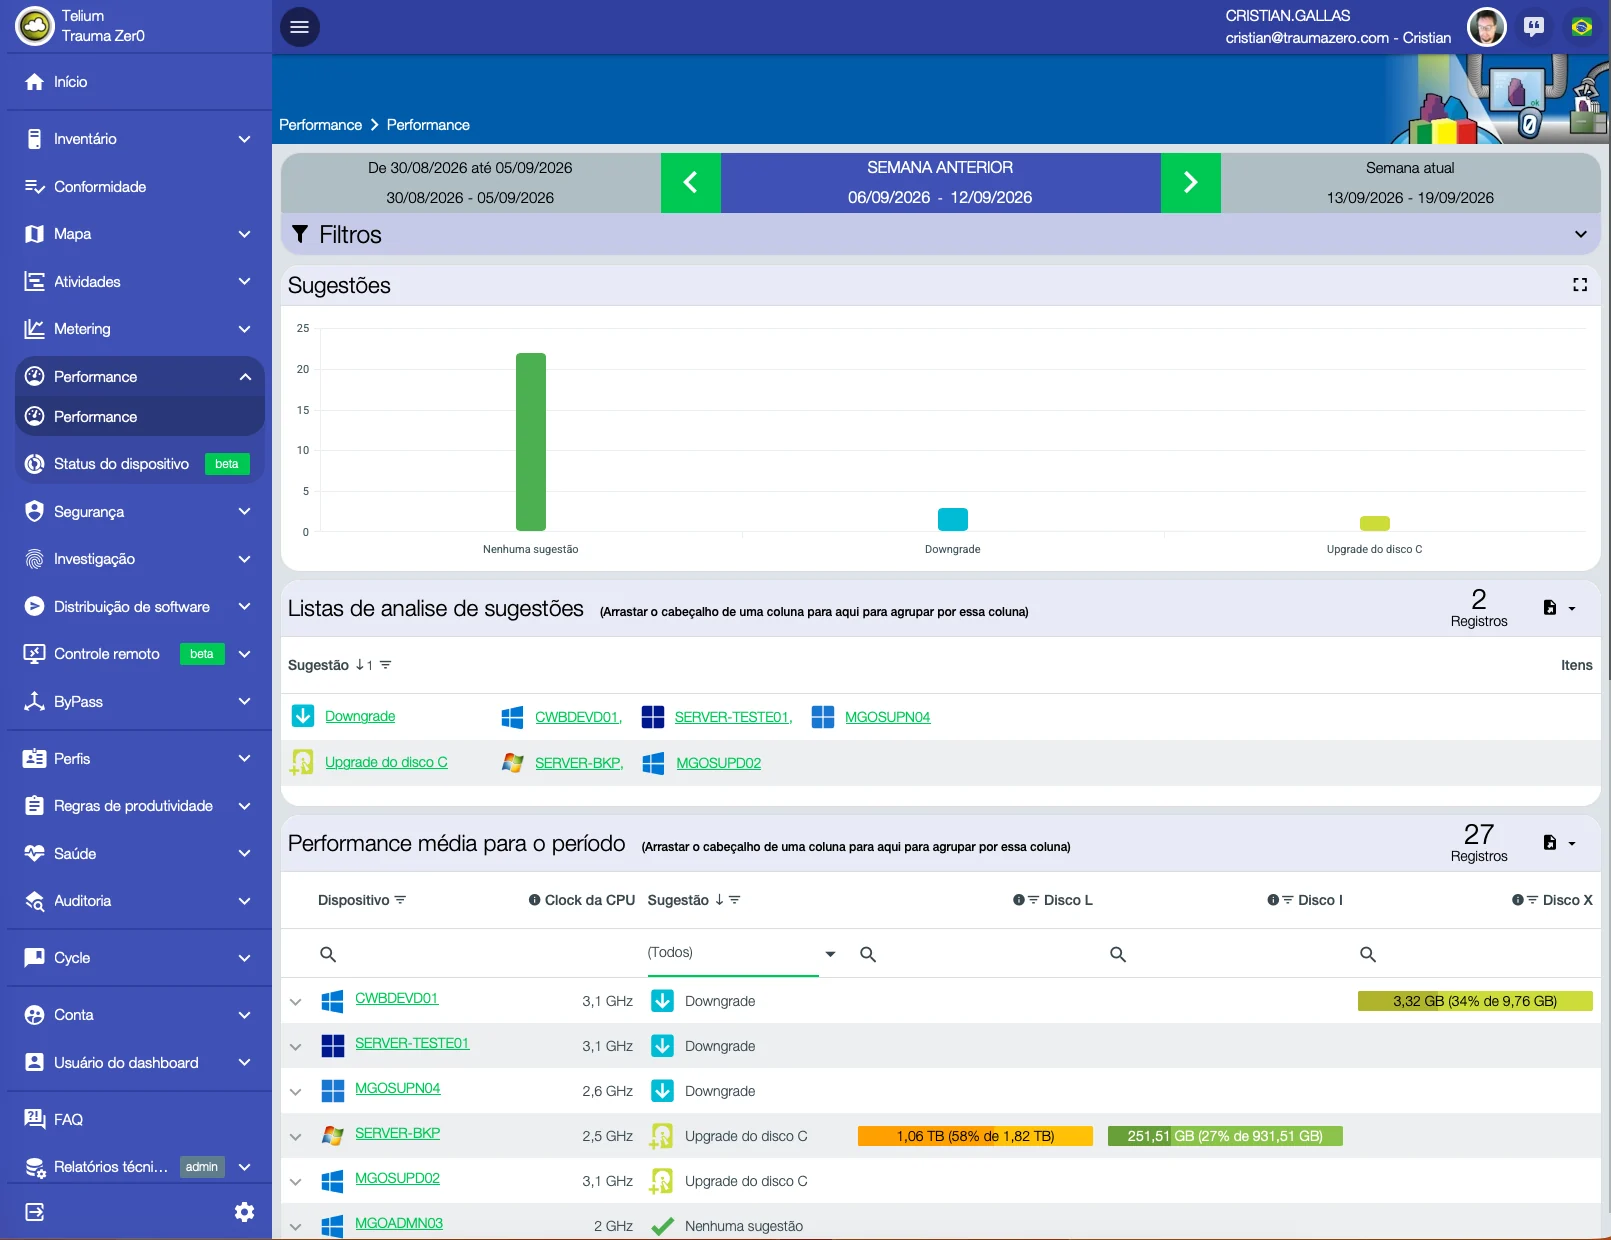Expand the Filtros panel chevron
1611x1240 pixels.
pos(1581,234)
